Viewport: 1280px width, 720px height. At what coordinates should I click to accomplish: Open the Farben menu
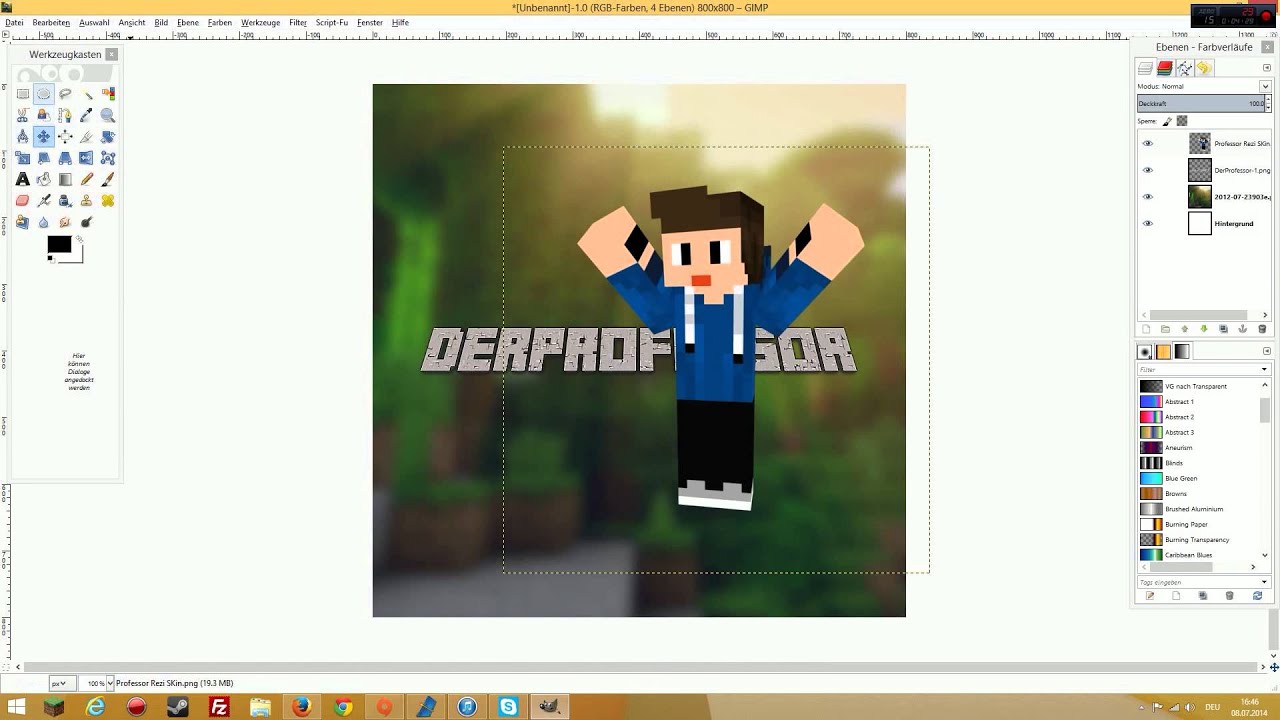click(220, 22)
